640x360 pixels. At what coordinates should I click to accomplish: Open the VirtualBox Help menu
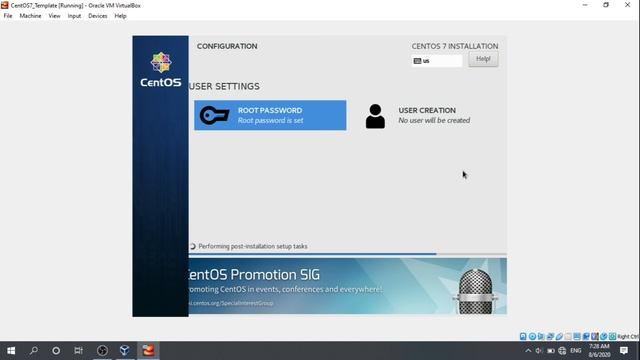[x=120, y=16]
